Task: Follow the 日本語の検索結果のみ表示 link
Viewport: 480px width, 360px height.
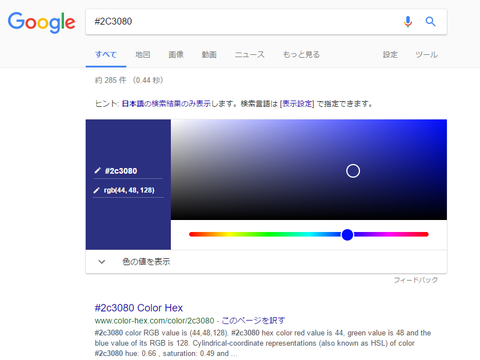Action: 166,104
